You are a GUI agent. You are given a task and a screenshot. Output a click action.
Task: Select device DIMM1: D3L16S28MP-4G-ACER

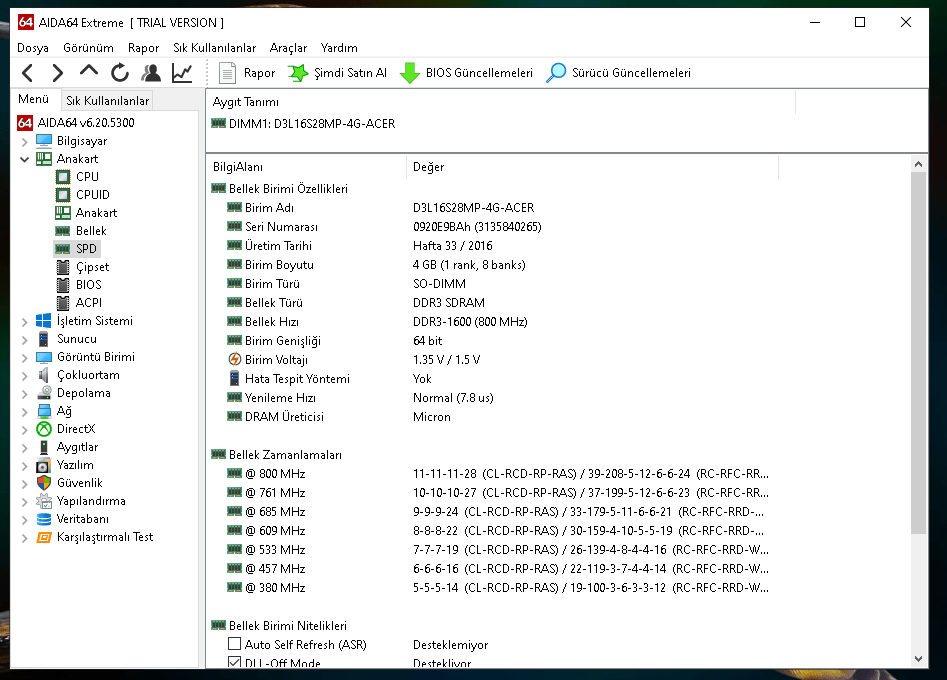[303, 124]
